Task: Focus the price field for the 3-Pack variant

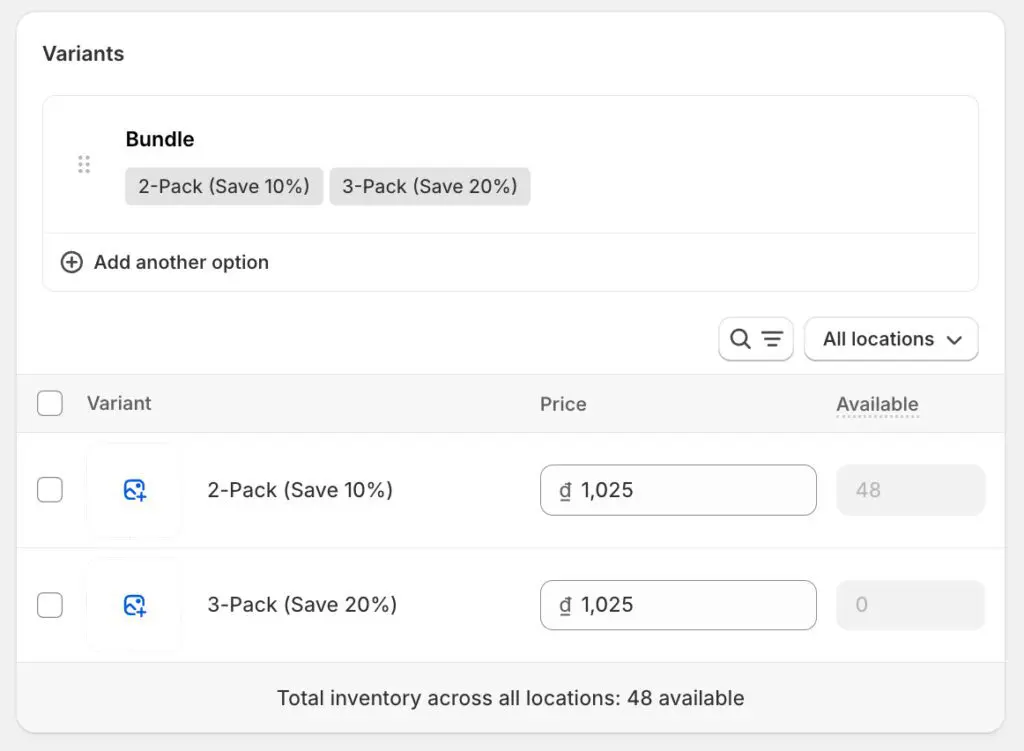Action: click(690, 605)
